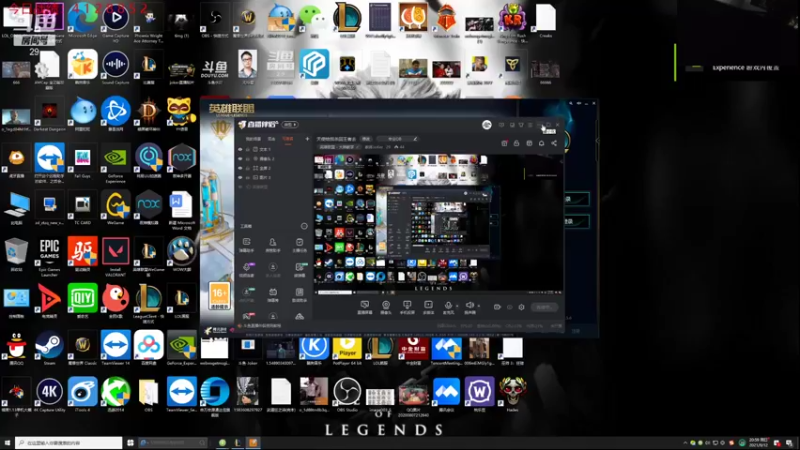800x450 pixels.
Task: Click stream preview thumbnail area
Action: (x=437, y=223)
